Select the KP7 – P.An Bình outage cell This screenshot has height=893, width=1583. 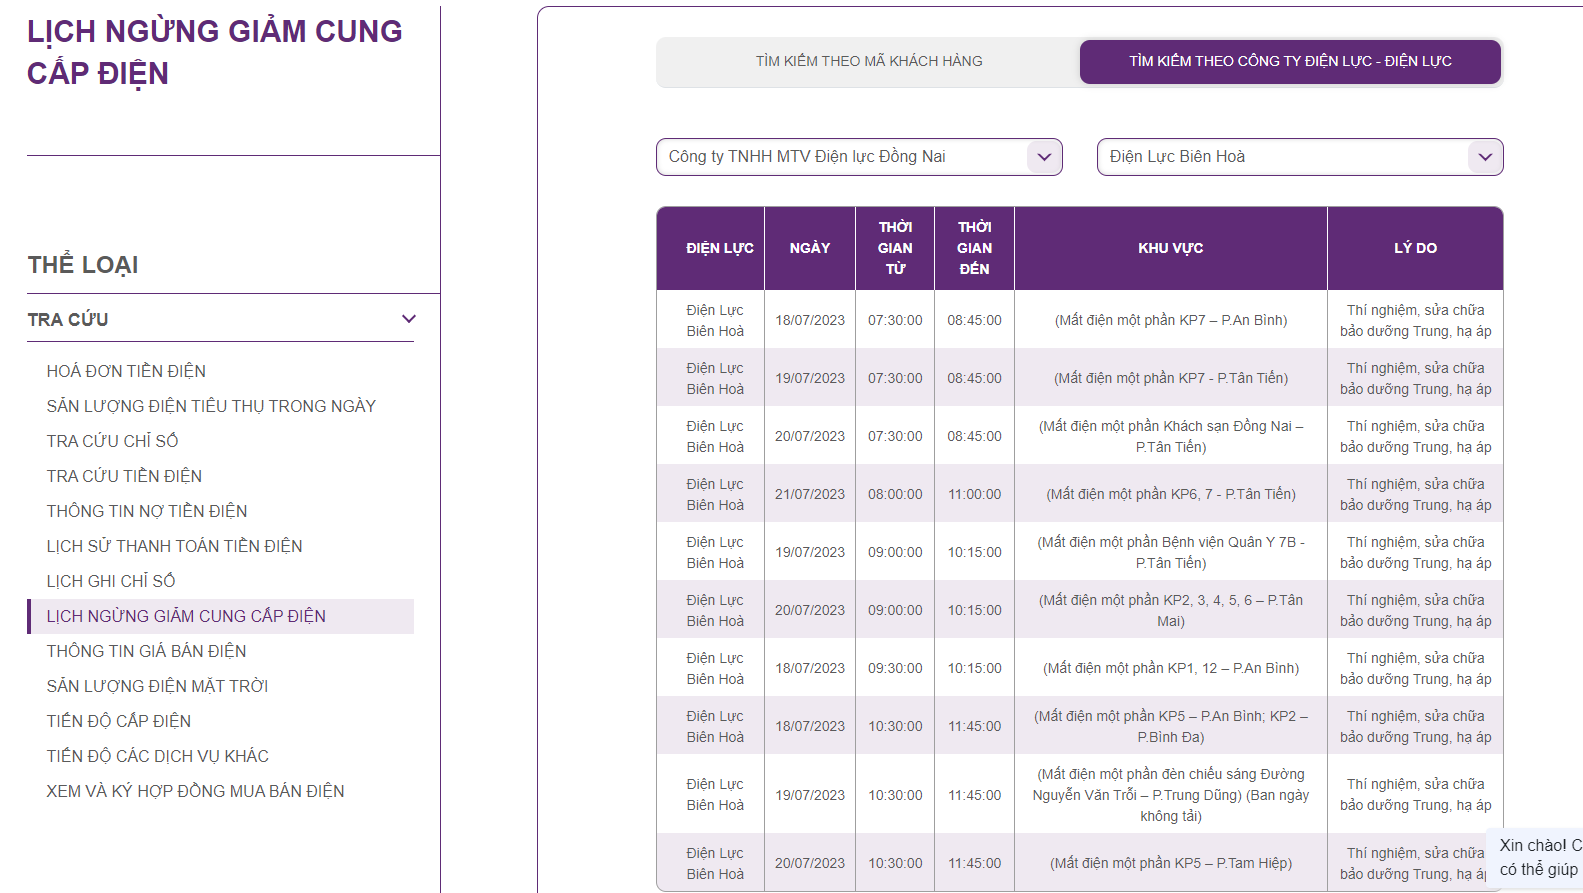point(1171,320)
